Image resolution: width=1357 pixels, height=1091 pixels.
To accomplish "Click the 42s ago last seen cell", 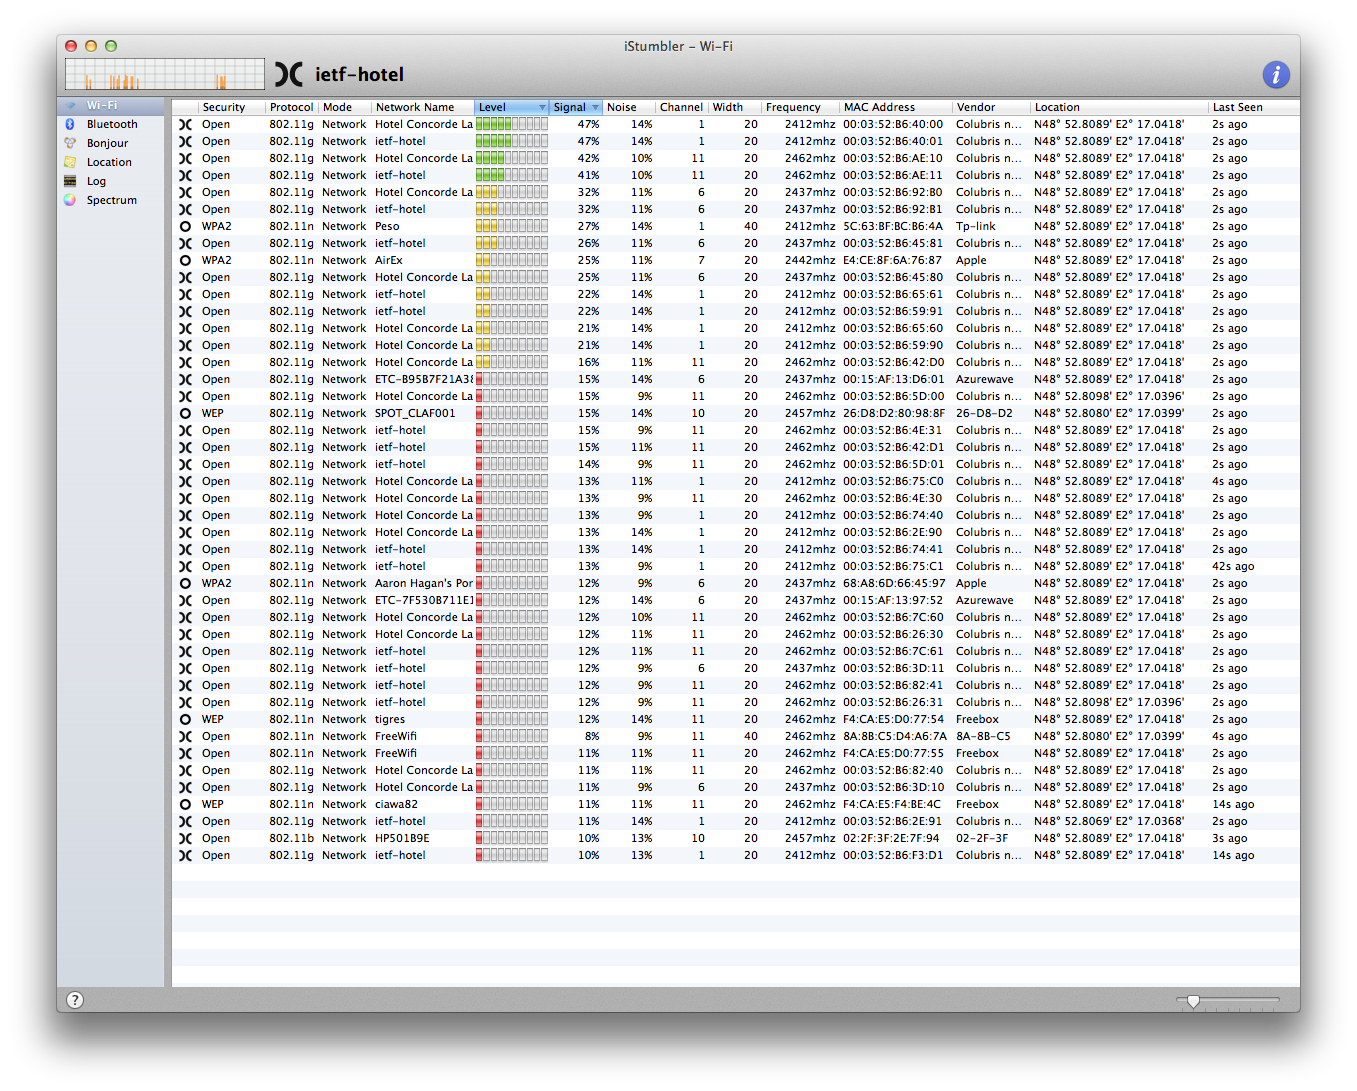I will pyautogui.click(x=1232, y=566).
